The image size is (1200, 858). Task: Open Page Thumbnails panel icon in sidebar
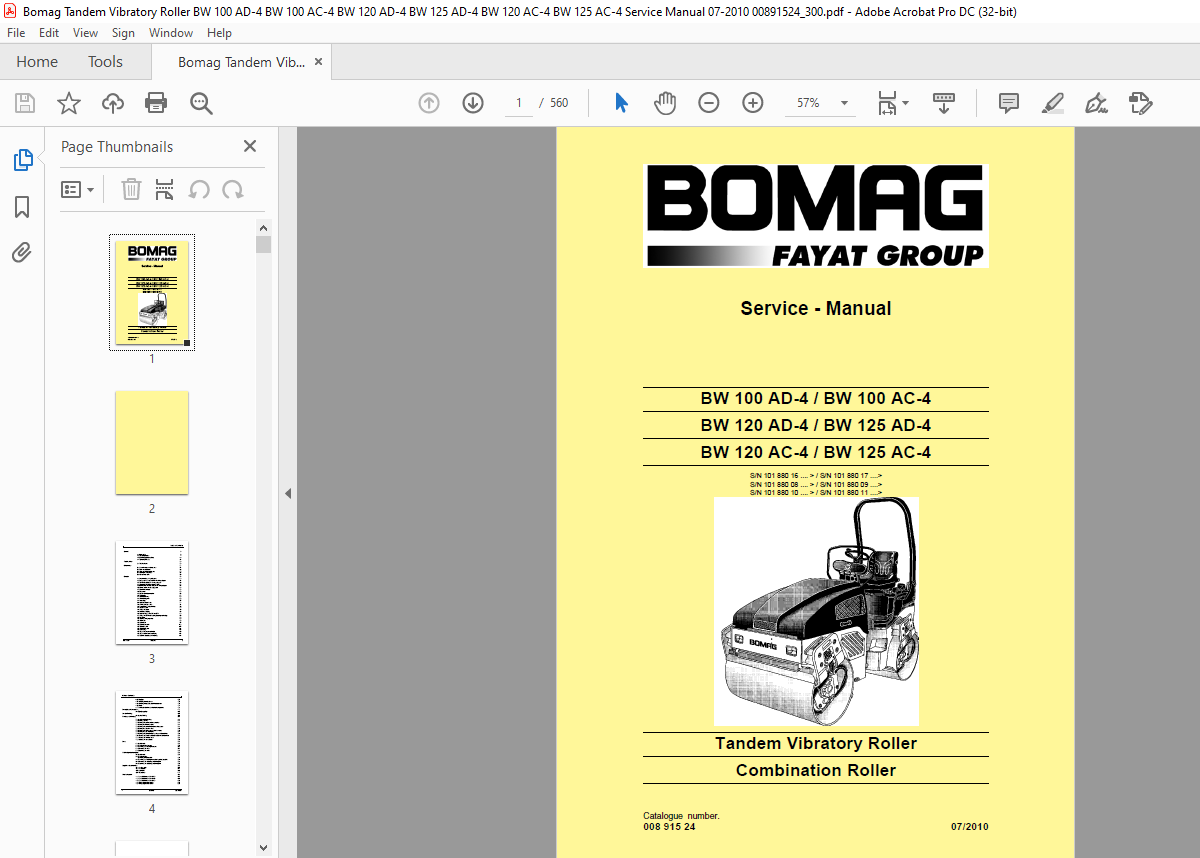22,160
